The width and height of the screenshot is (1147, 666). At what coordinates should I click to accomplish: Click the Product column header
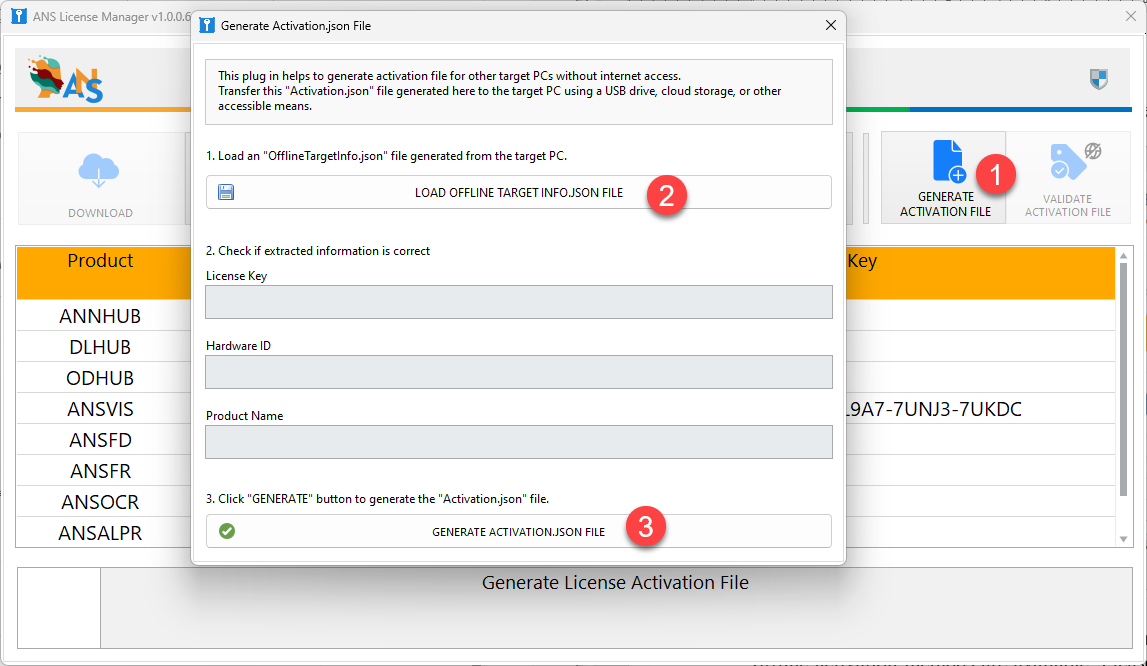point(100,261)
